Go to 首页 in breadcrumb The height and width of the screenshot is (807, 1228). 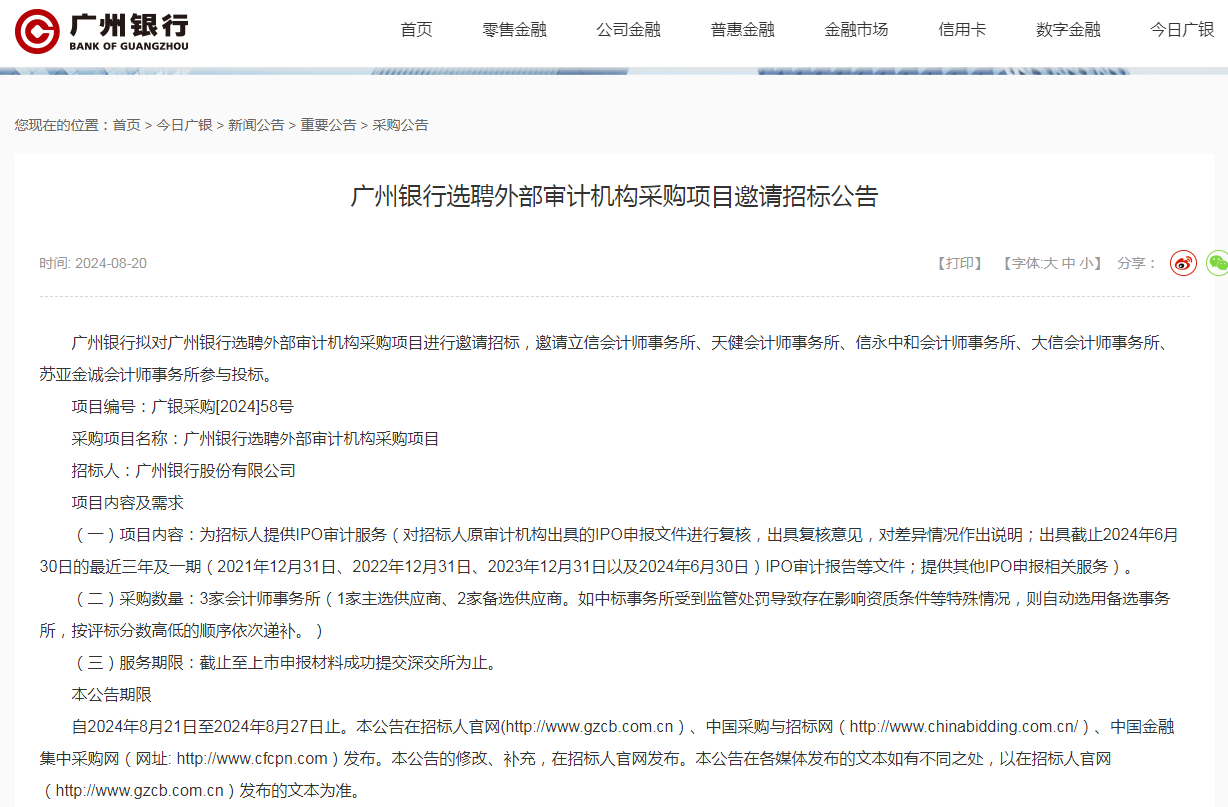coord(126,125)
